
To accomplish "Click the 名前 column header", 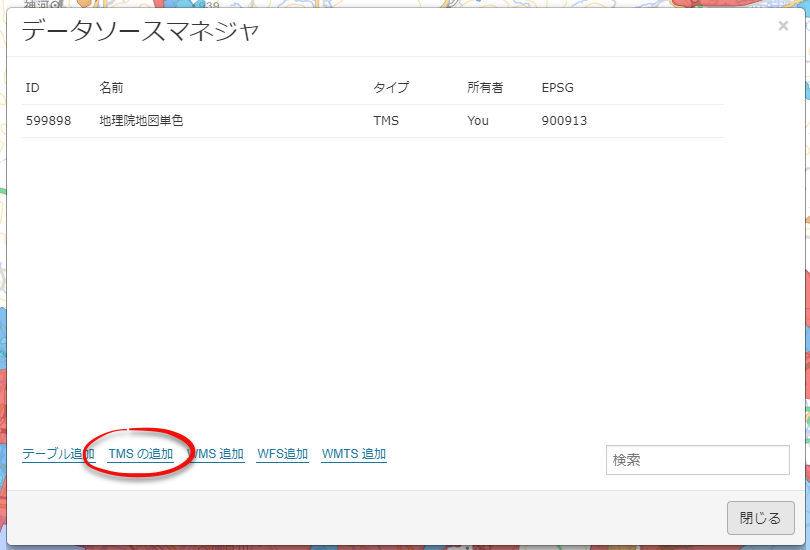I will (111, 88).
